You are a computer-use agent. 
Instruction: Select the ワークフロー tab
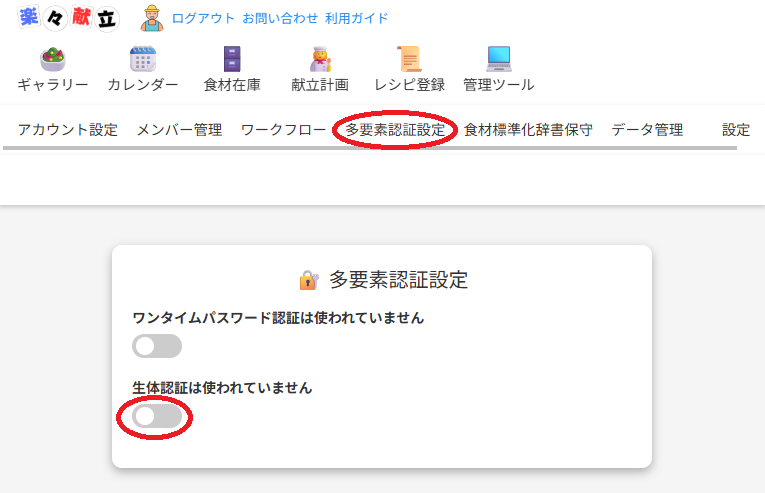(283, 130)
